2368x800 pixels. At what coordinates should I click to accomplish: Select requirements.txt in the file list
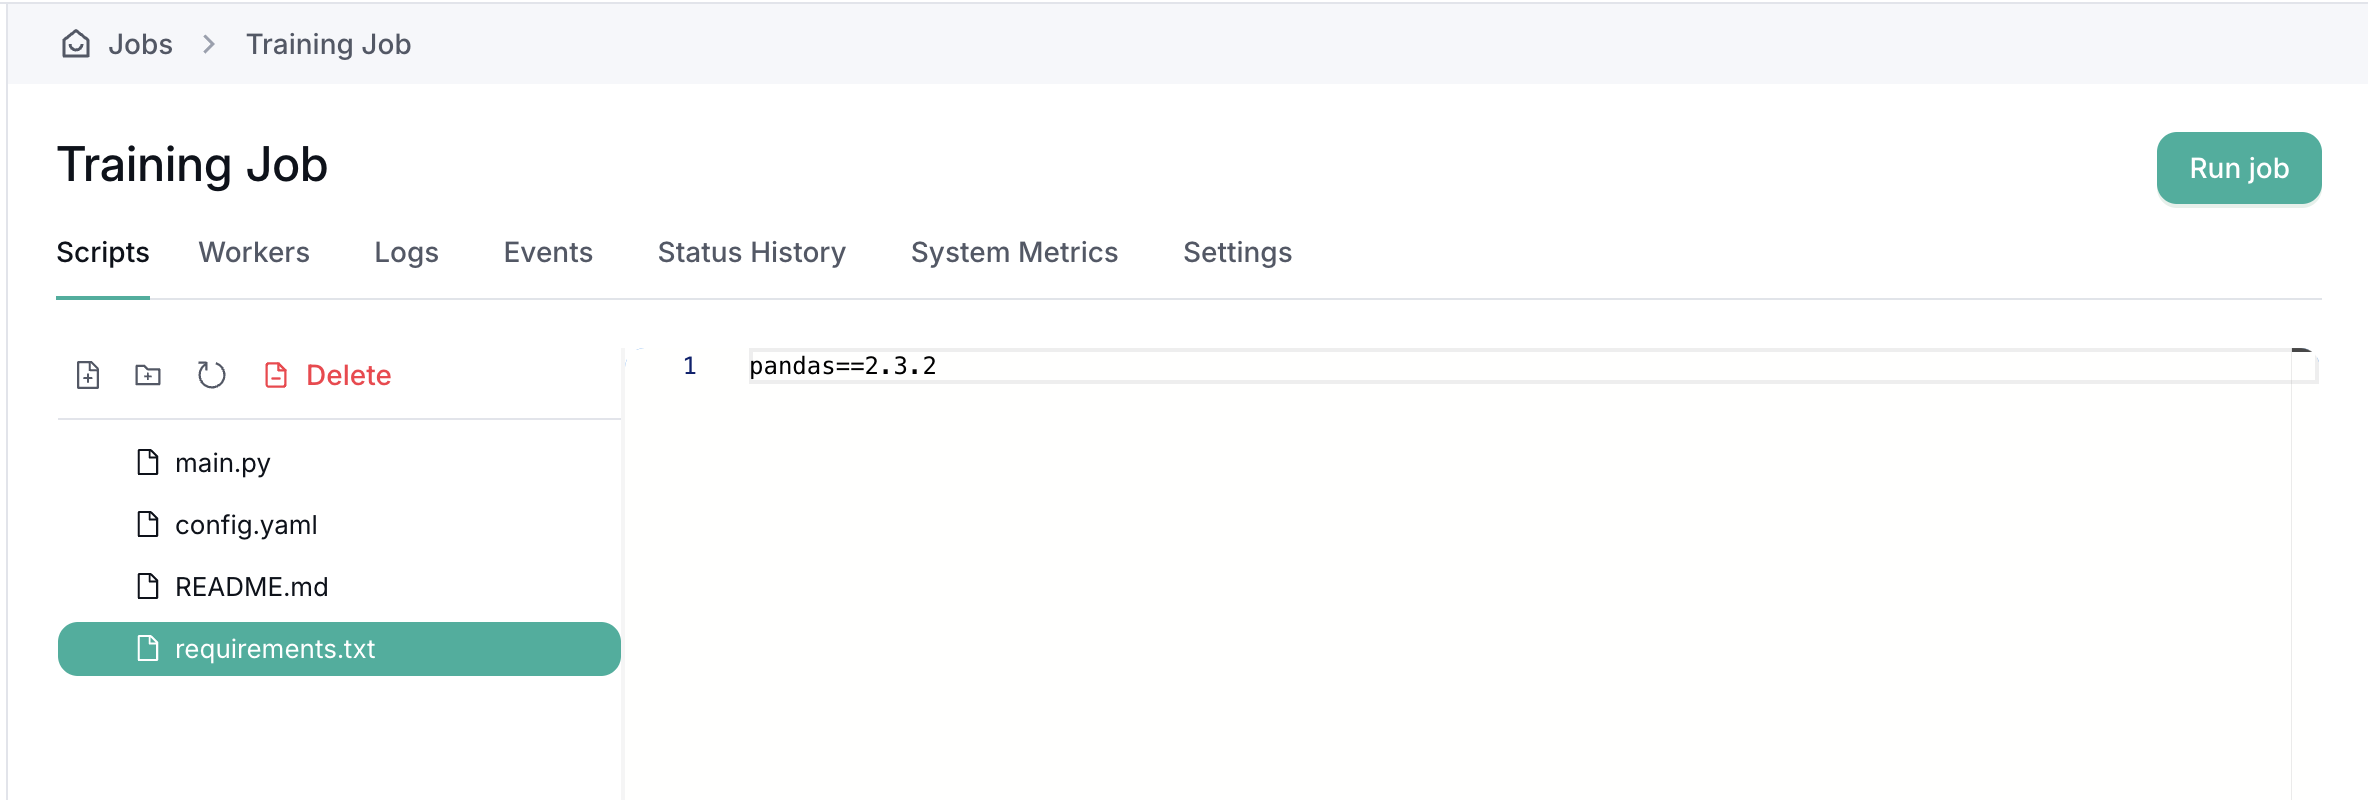(x=275, y=649)
